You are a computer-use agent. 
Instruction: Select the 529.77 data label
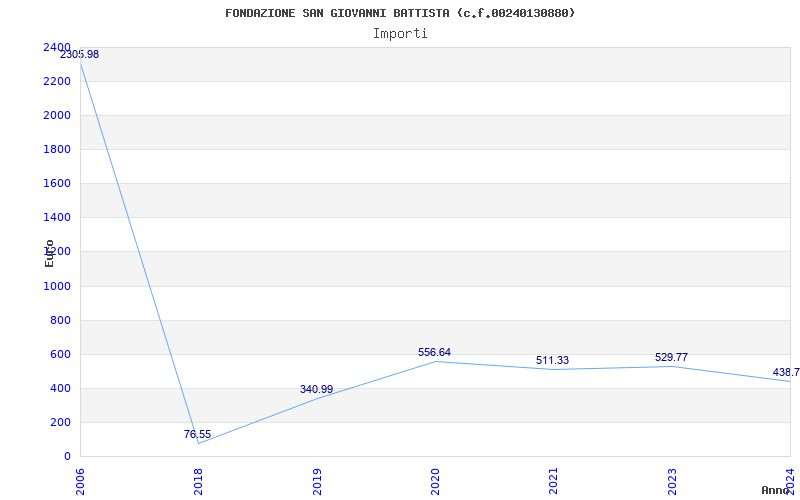coord(671,357)
